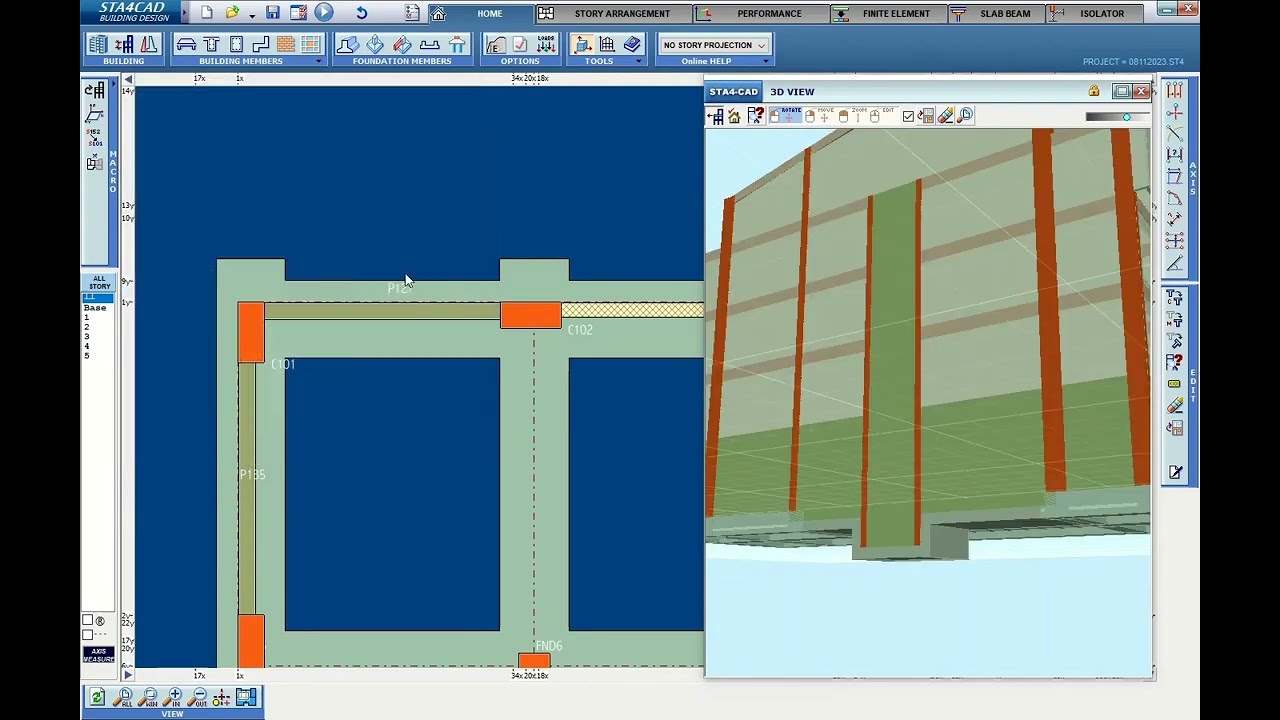Select the brick wall member tool
1280x720 pixels.
tap(286, 45)
